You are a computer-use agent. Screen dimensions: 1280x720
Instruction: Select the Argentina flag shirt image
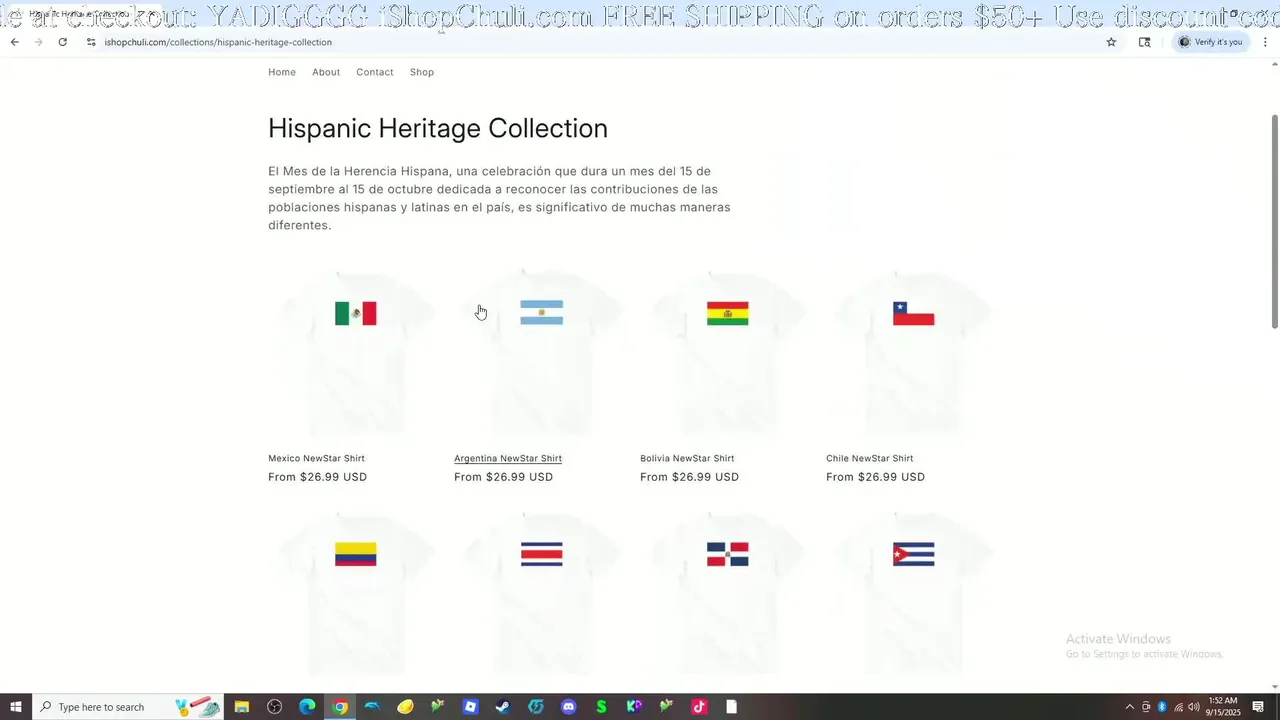[x=541, y=353]
